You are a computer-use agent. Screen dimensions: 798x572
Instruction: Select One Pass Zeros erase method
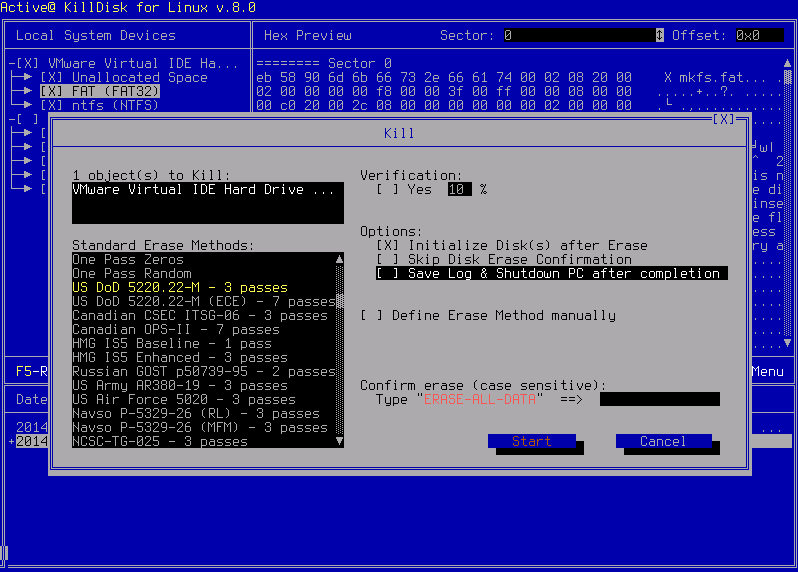[x=204, y=260]
